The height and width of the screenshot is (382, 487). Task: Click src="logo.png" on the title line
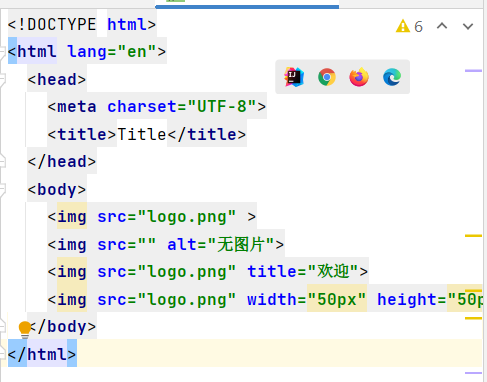[167, 272]
